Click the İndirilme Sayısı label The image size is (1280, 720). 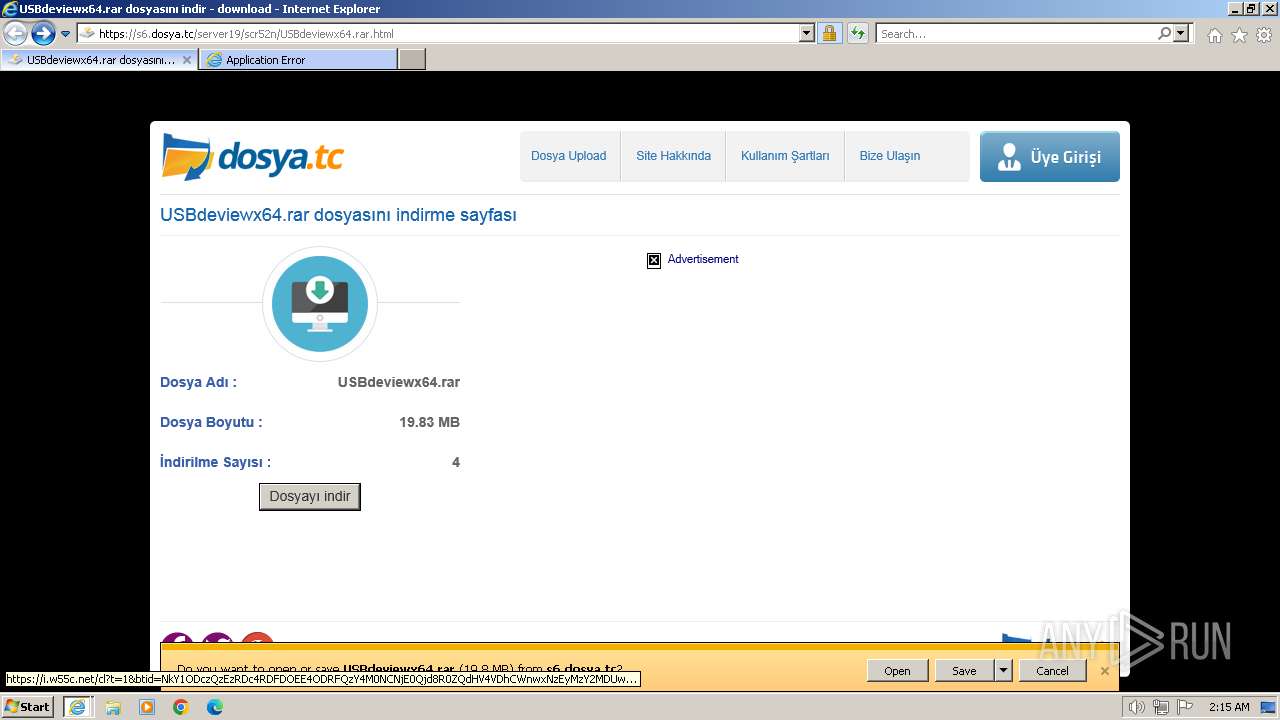click(x=215, y=462)
